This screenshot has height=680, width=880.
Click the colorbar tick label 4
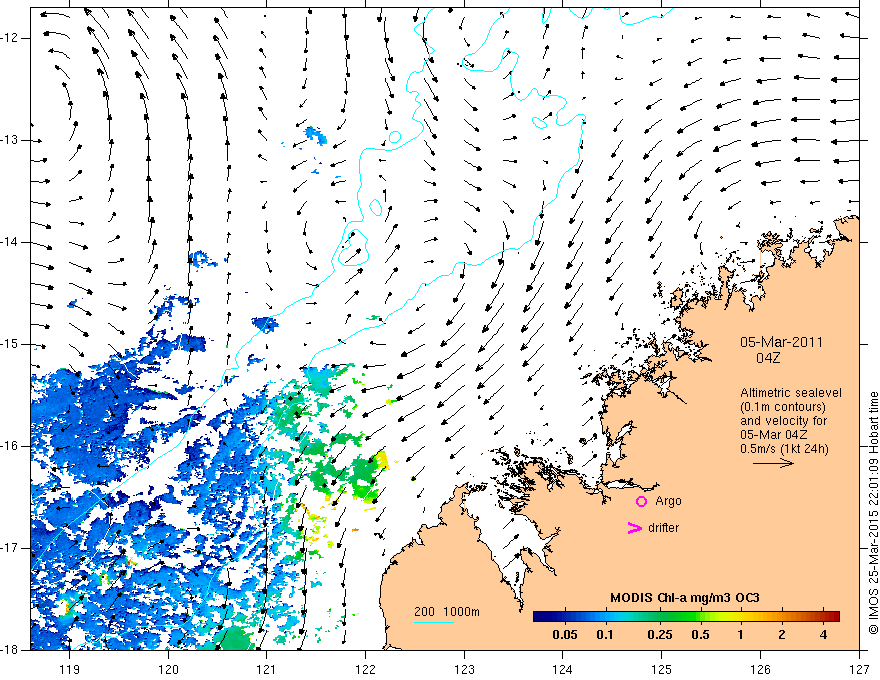point(823,635)
